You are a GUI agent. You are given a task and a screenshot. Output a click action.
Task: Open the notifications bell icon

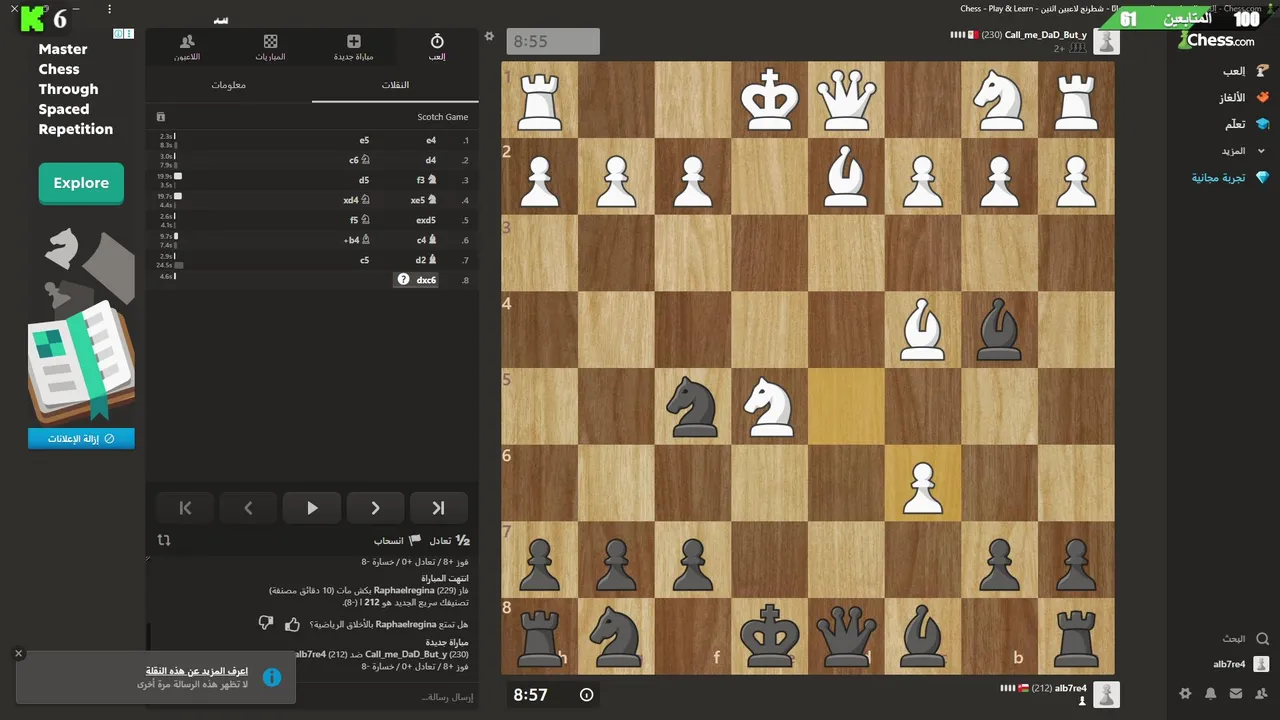1211,693
